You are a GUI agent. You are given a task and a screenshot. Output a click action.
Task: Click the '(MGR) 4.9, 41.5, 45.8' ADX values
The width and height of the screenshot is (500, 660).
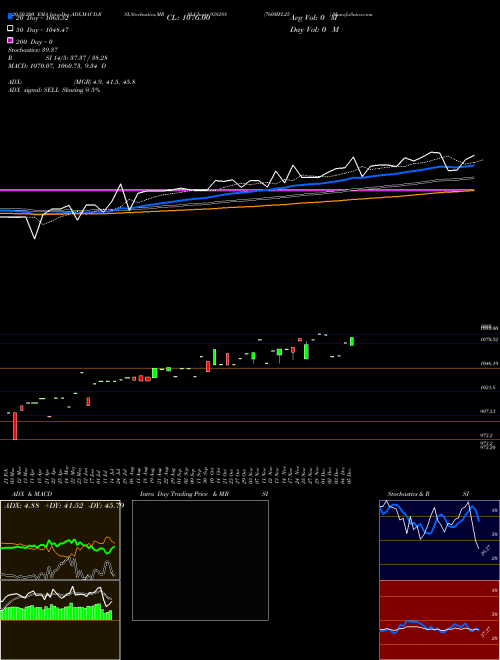(x=104, y=82)
